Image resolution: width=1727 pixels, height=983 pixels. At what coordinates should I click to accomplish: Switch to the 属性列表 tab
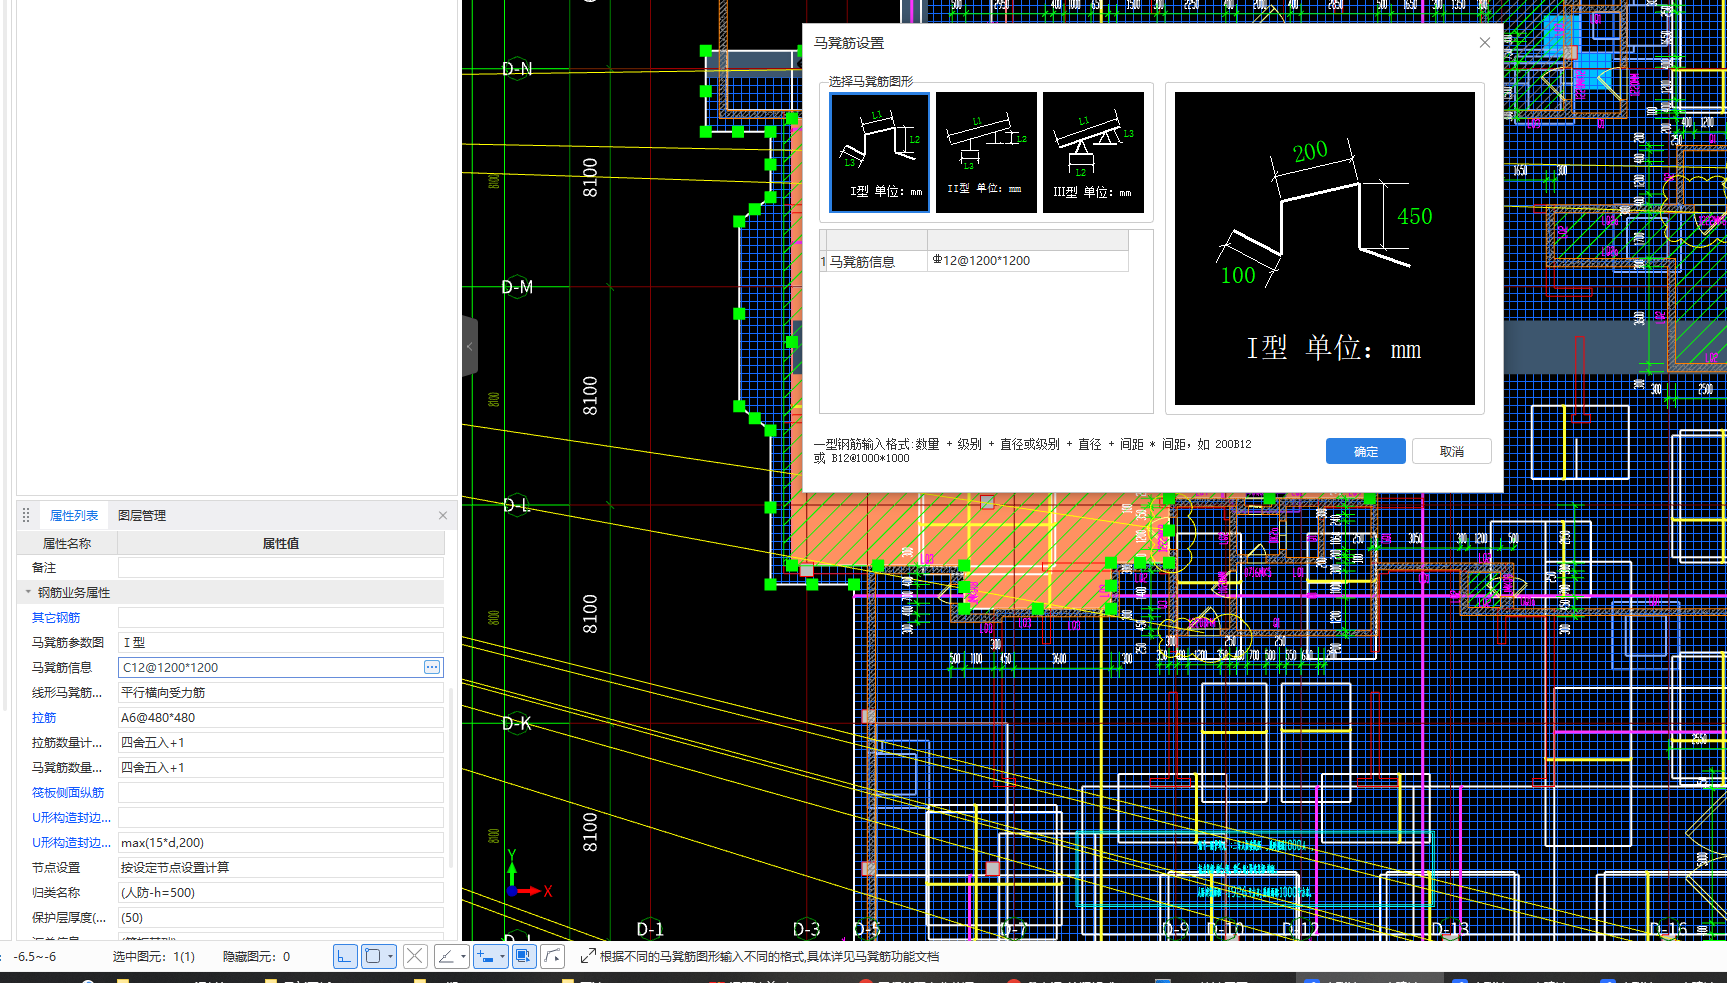point(74,515)
